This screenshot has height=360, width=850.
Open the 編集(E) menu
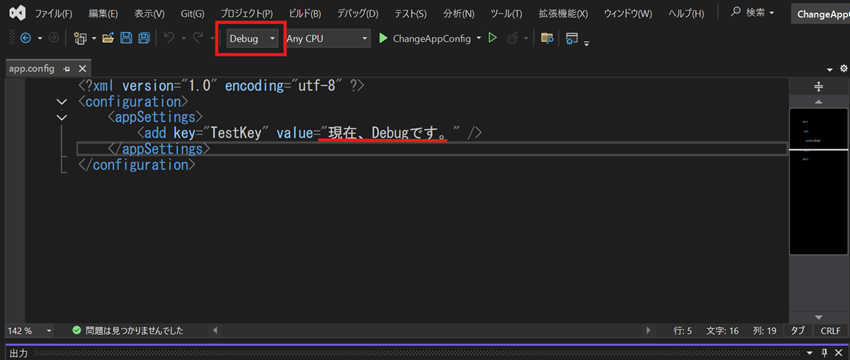pos(103,14)
